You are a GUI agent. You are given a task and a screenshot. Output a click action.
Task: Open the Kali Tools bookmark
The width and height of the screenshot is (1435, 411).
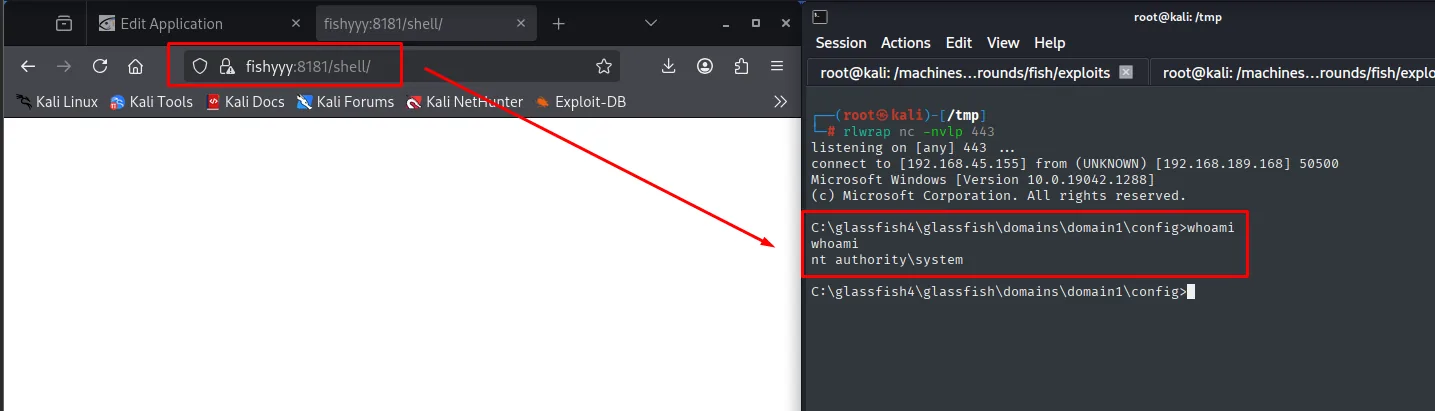pyautogui.click(x=151, y=101)
